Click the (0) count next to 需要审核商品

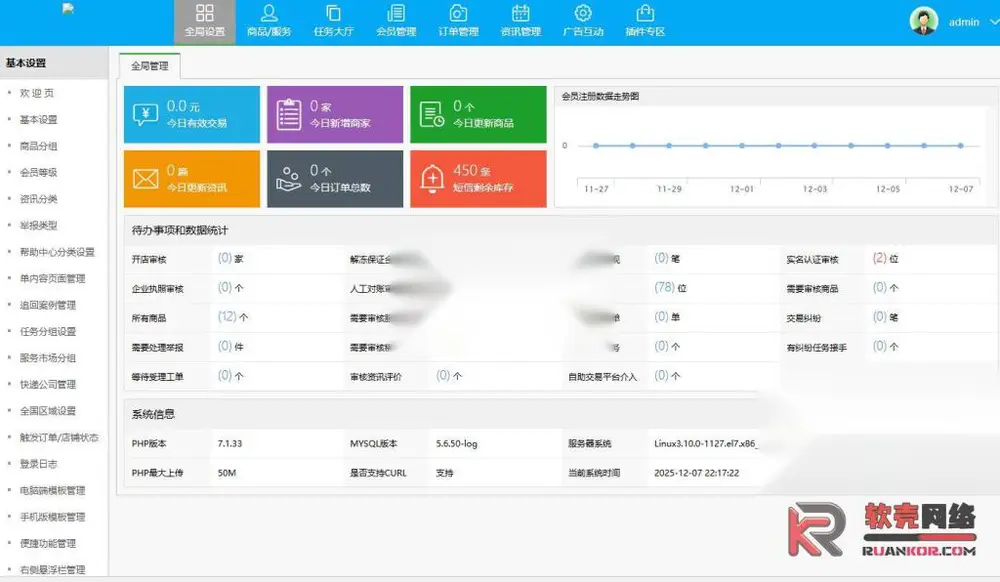click(879, 288)
